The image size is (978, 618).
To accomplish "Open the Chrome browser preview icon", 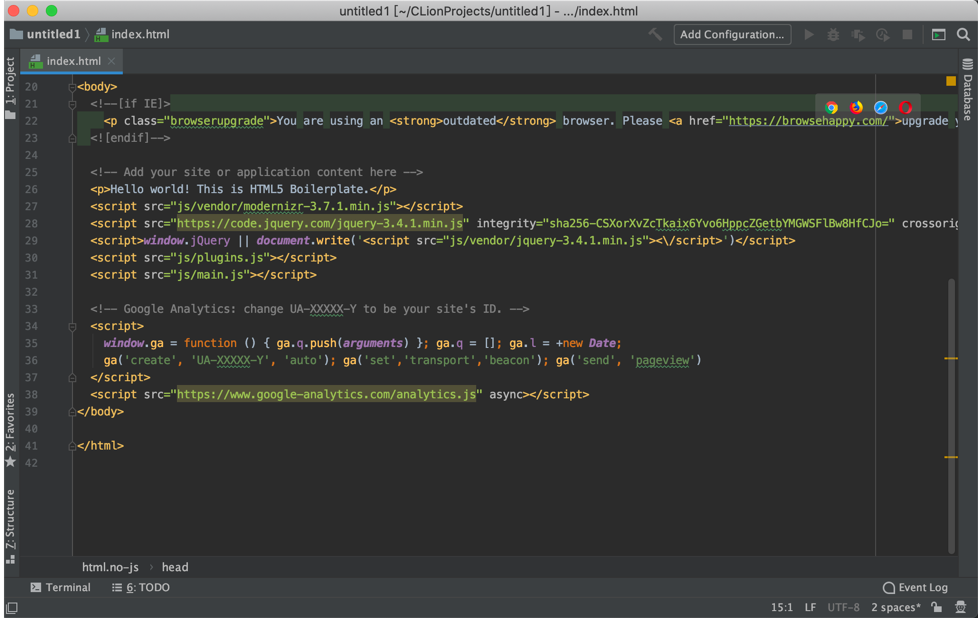I will pyautogui.click(x=831, y=106).
